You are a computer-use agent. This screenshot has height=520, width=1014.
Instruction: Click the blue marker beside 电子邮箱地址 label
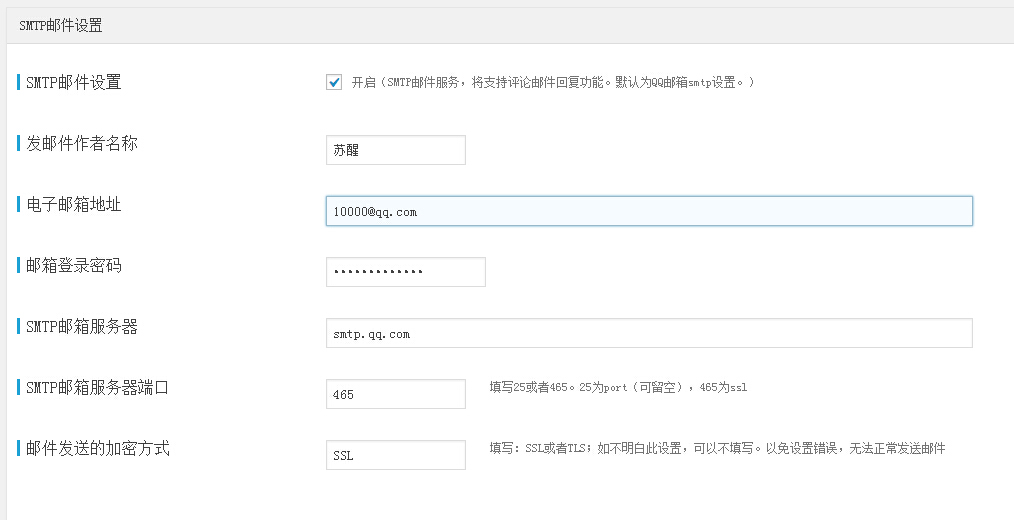point(19,204)
